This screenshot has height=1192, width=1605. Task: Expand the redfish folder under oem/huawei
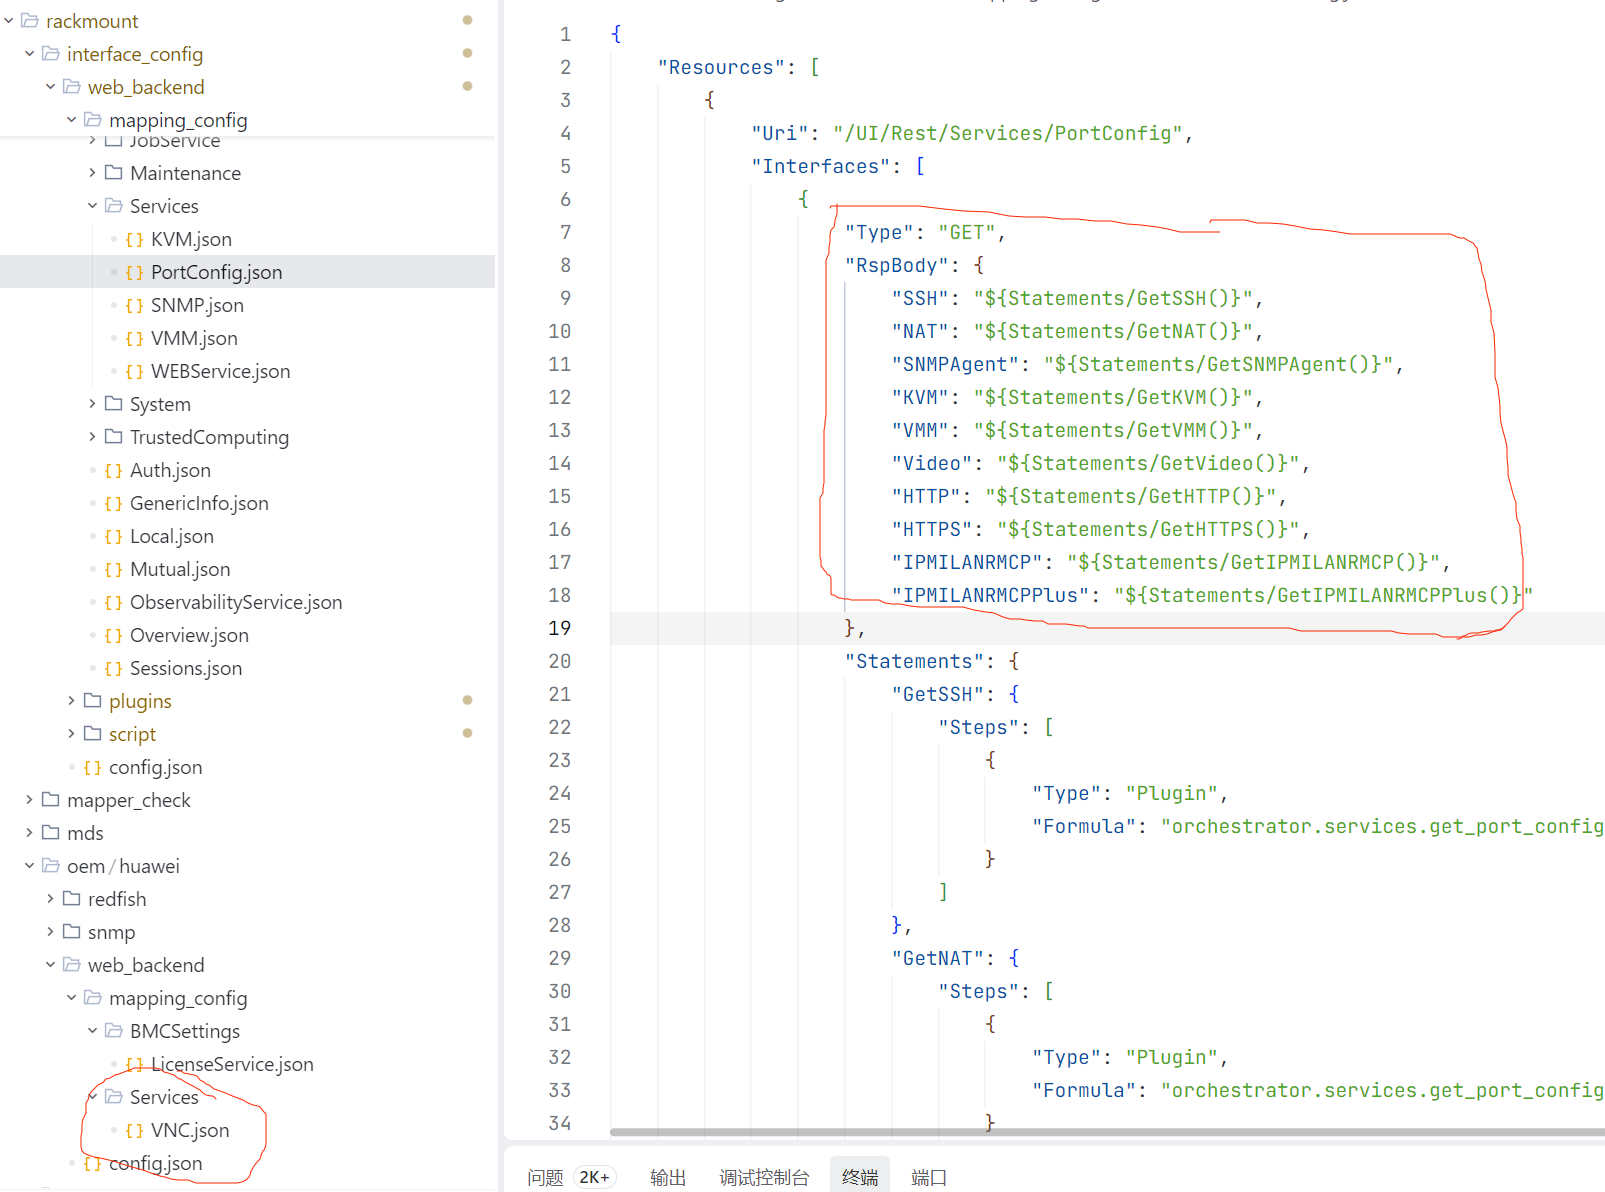[50, 899]
